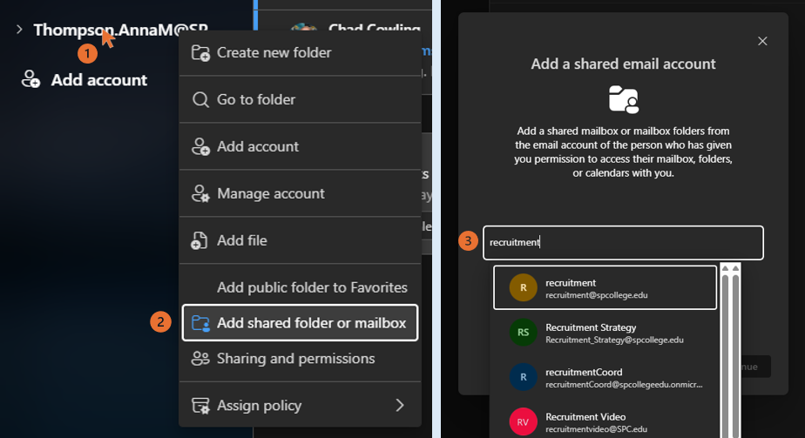Choose Create new folder menu entry
Screen dimensions: 805x438
coord(300,53)
